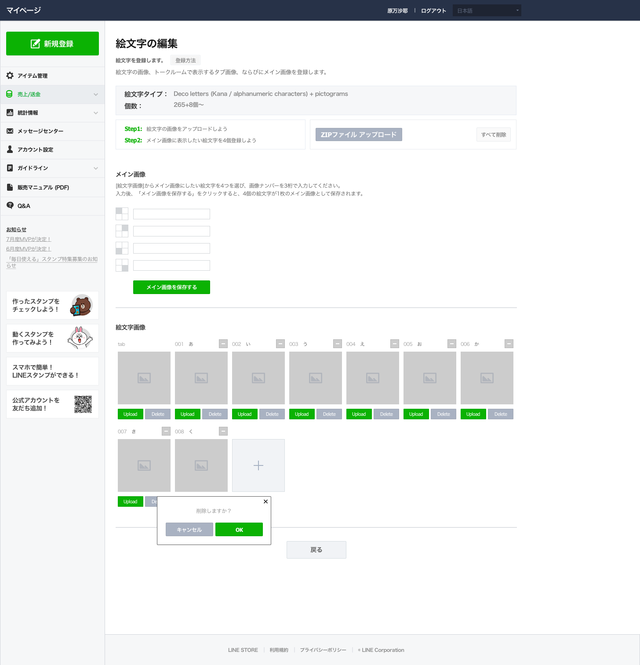
Task: Remove emoji slot 006 with its minus icon
Action: (x=509, y=344)
